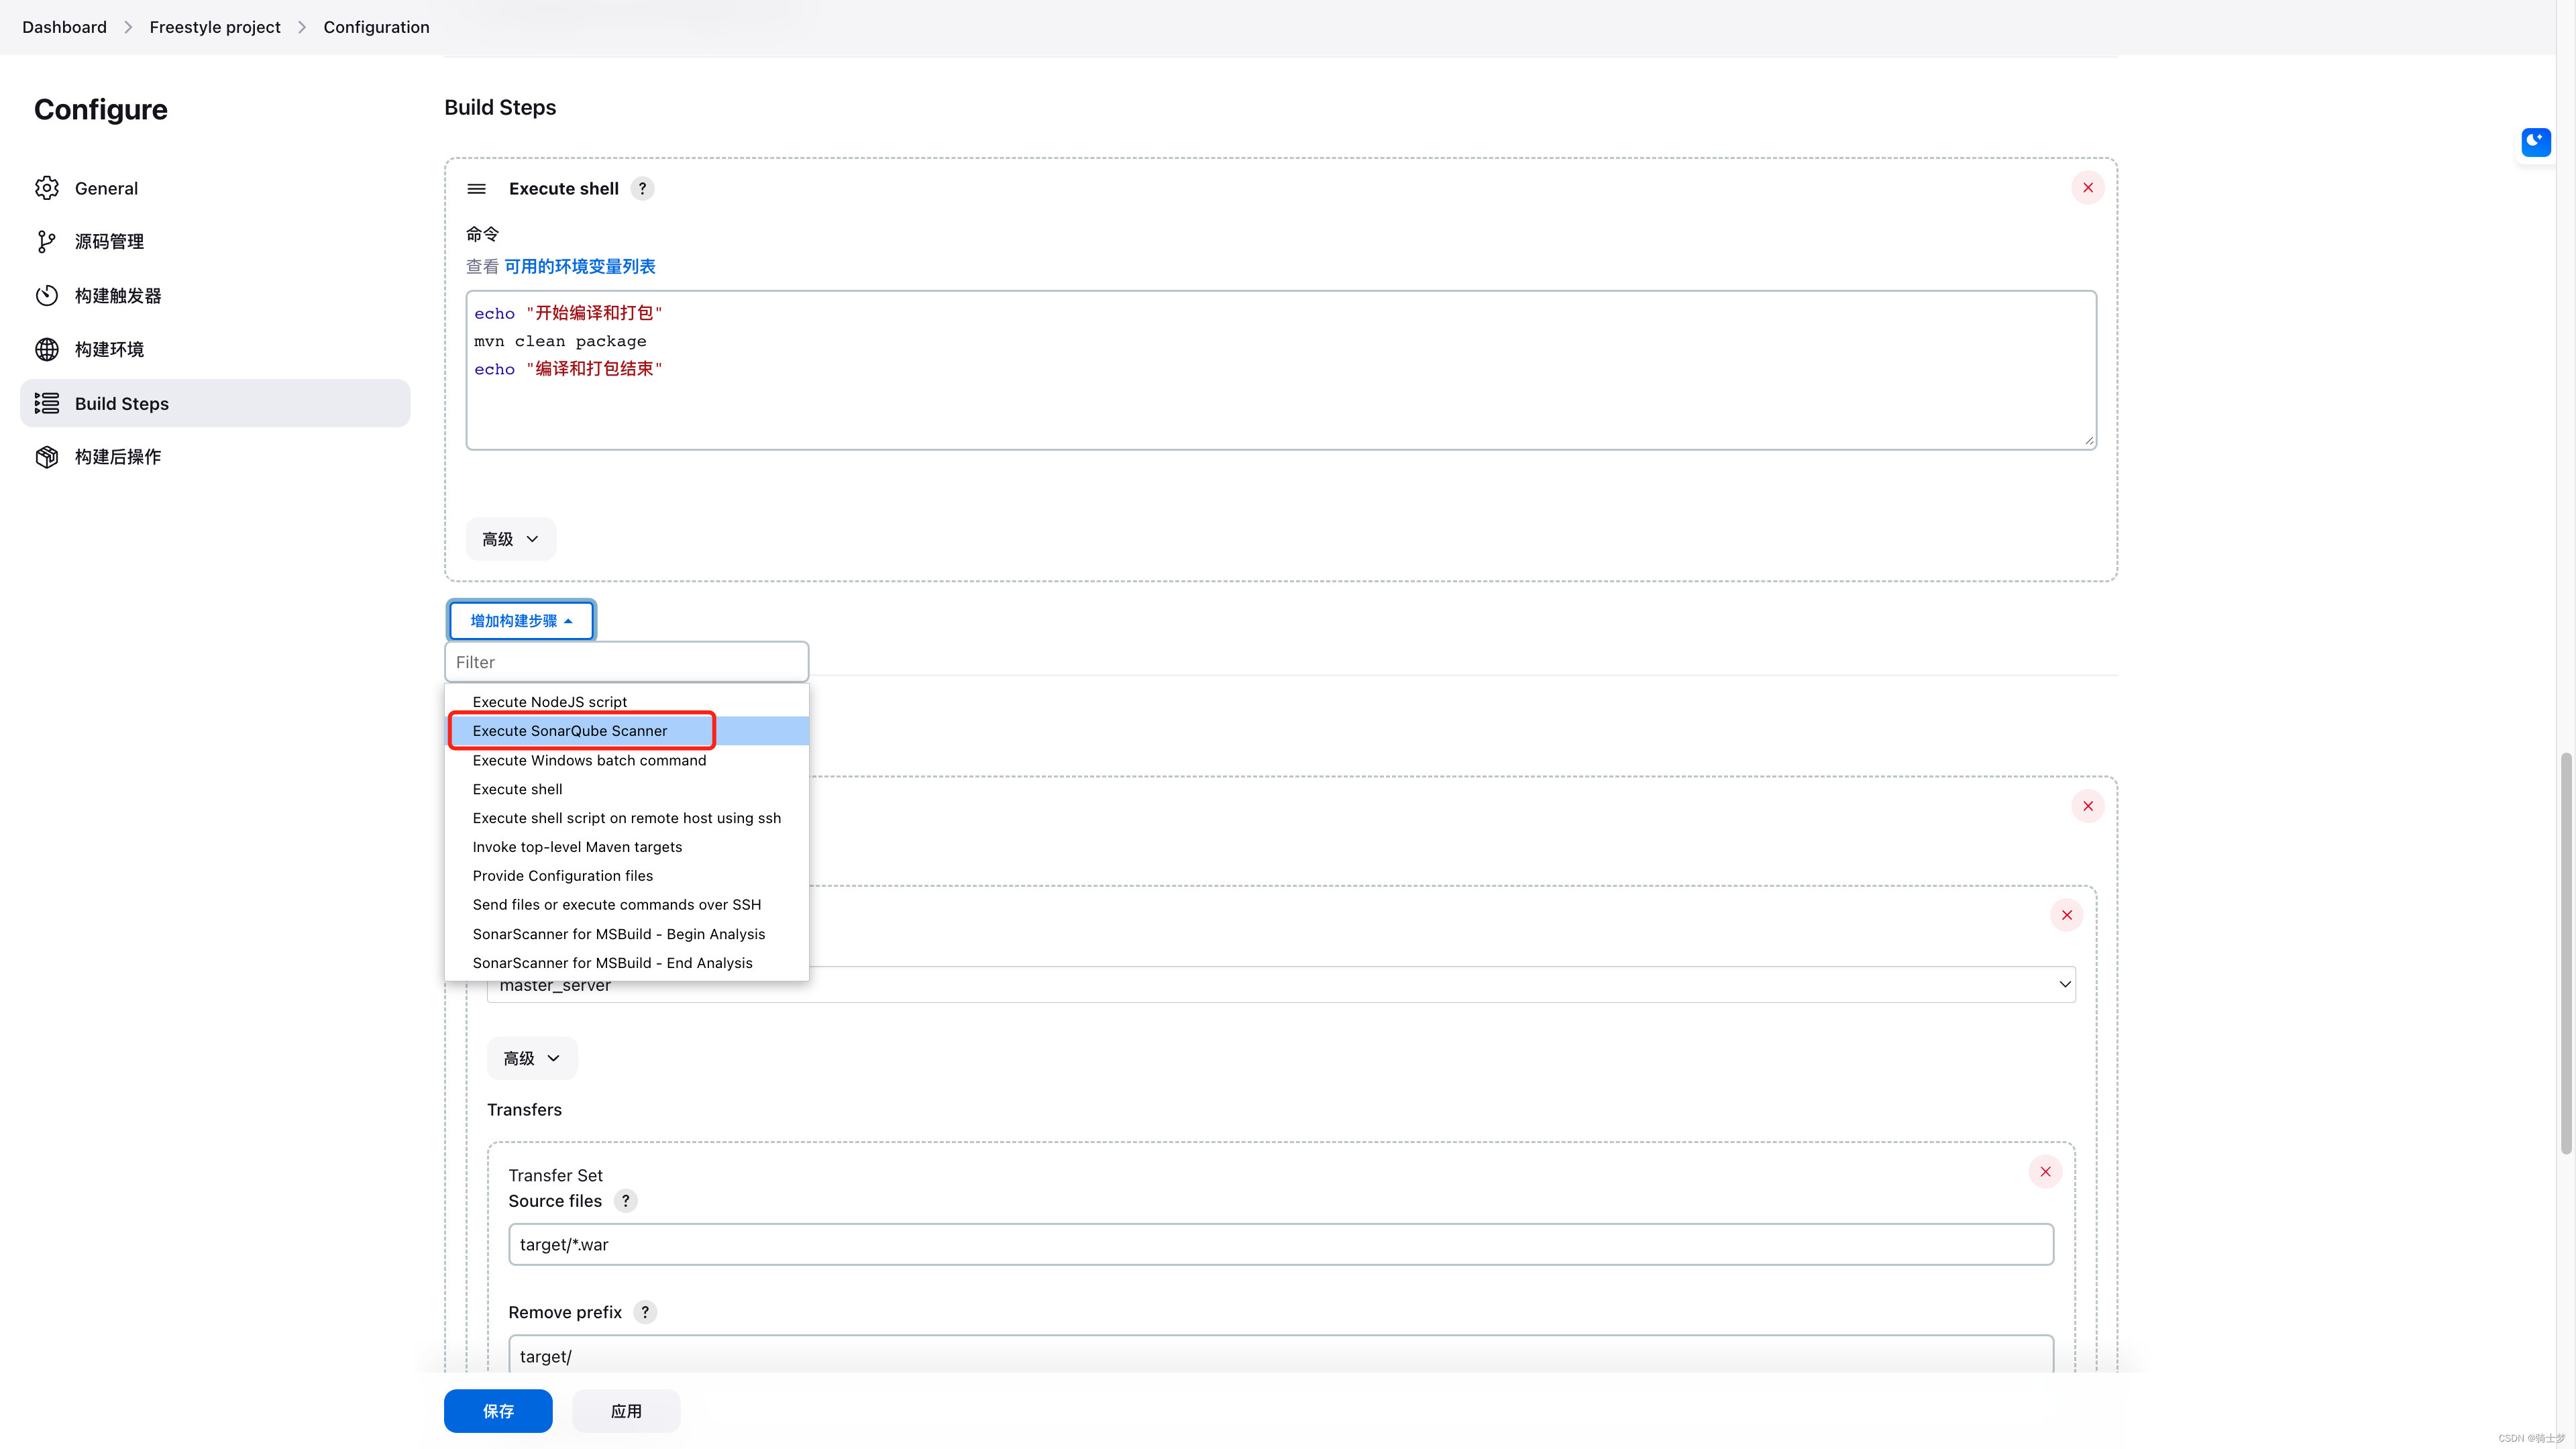Click the 构建后操作 post-build icon
This screenshot has height=1449, width=2576.
48,456
